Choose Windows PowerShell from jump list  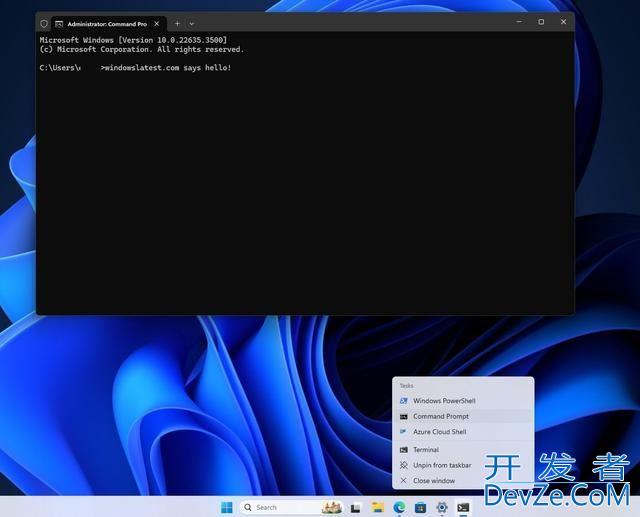pos(463,401)
